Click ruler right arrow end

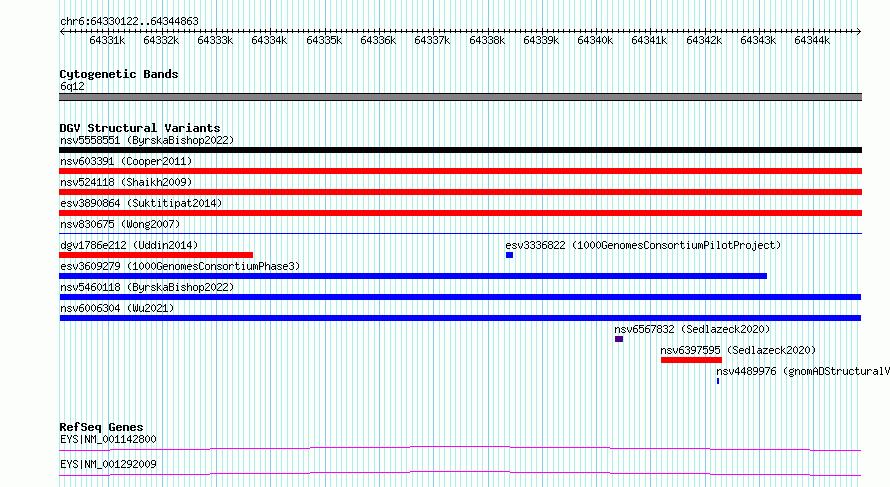point(859,32)
